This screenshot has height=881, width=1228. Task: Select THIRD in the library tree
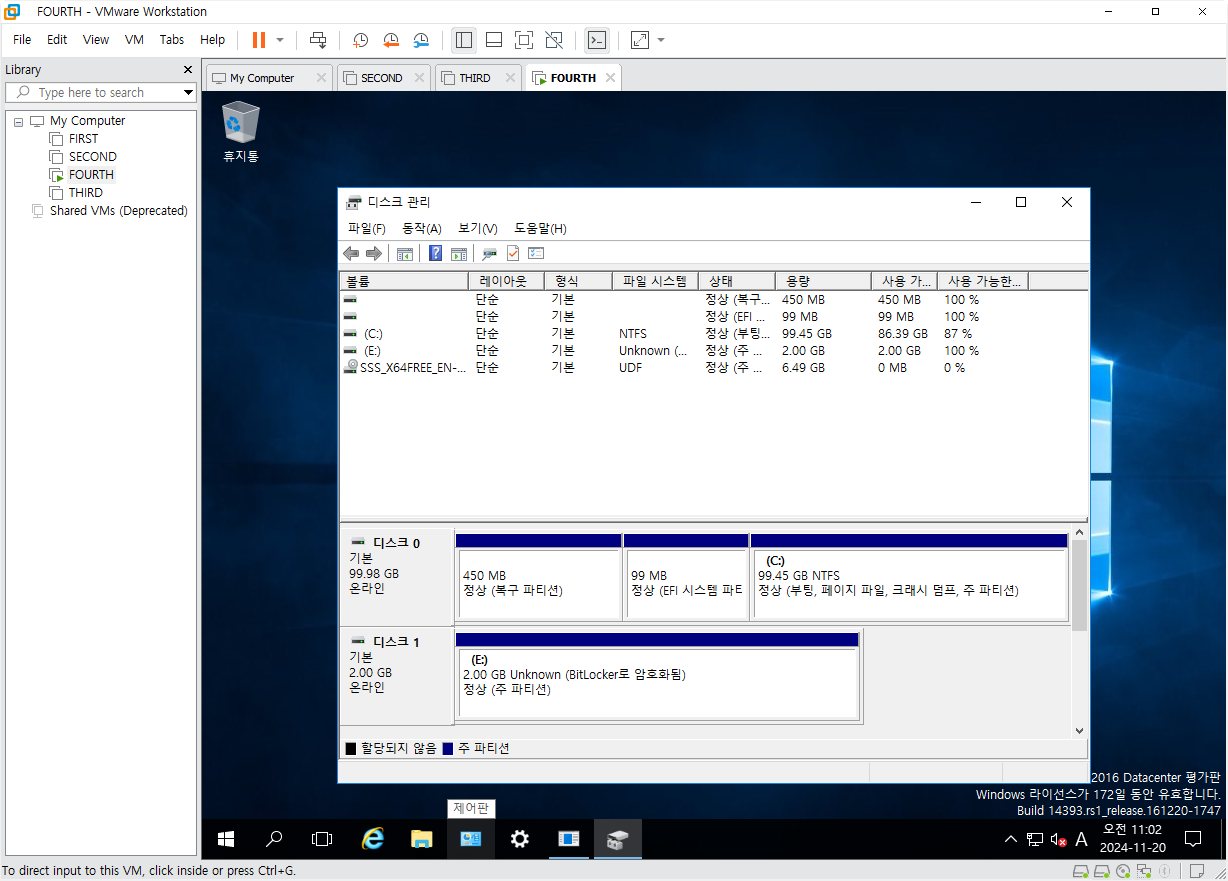pyautogui.click(x=86, y=193)
